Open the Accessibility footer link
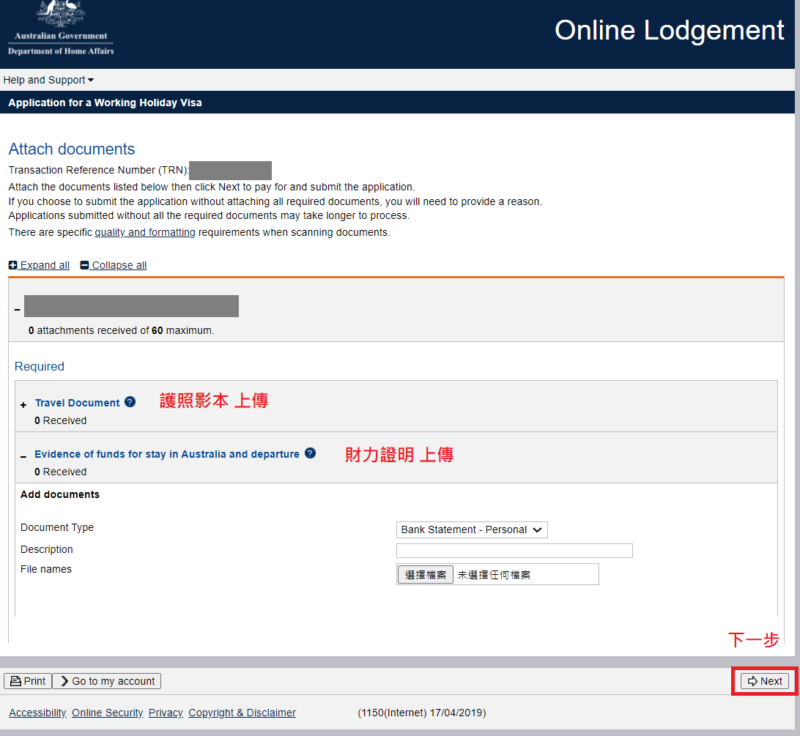This screenshot has width=800, height=736. click(37, 713)
